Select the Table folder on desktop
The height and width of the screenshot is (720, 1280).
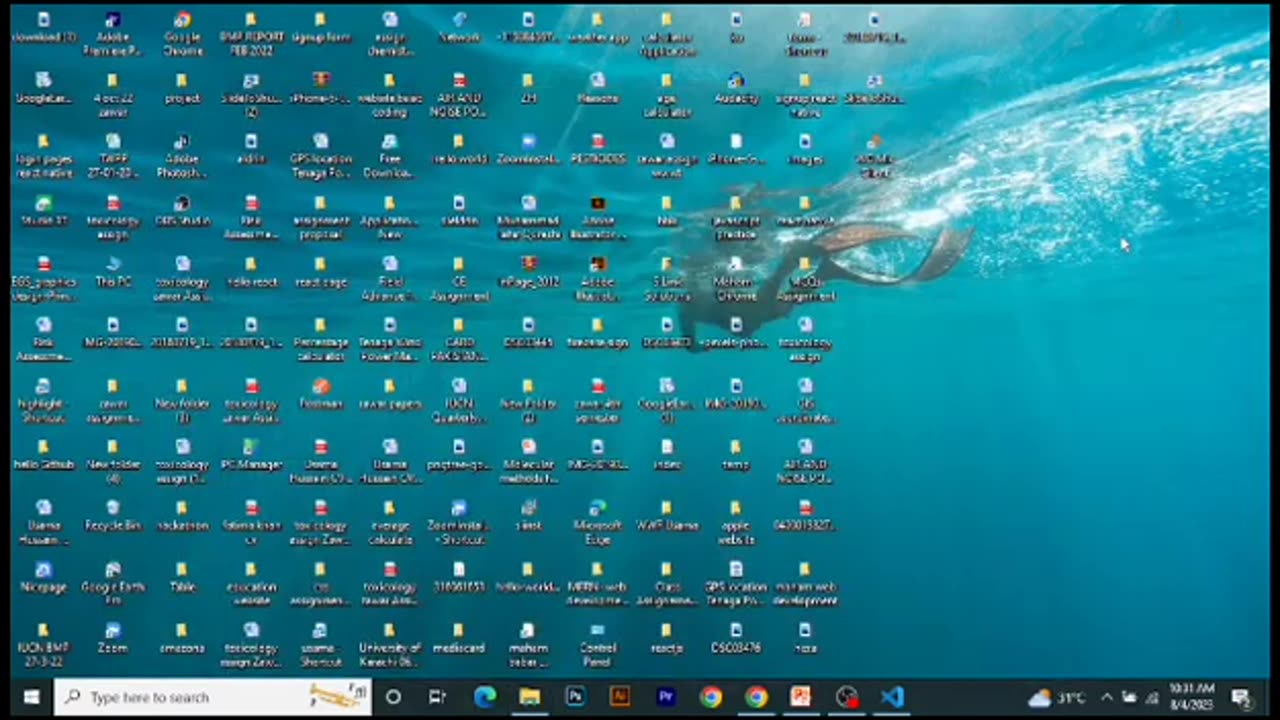pos(182,577)
